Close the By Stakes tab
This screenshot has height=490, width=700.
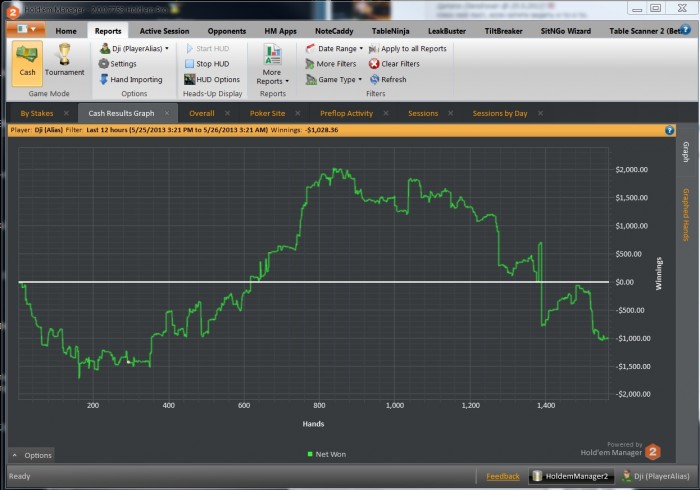pyautogui.click(x=67, y=113)
